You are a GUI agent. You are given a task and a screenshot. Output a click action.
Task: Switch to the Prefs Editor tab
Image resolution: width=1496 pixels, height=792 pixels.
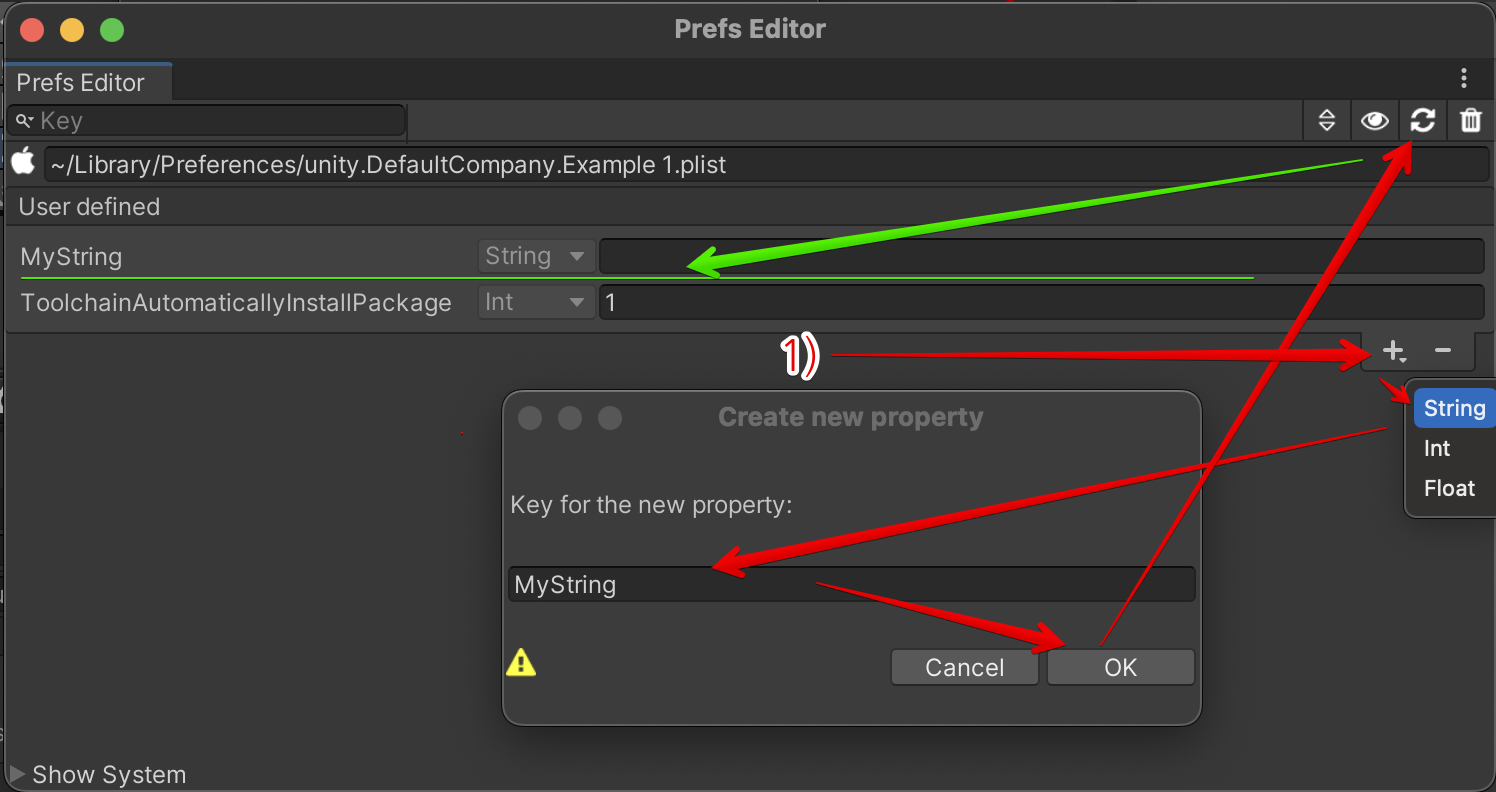pos(81,82)
